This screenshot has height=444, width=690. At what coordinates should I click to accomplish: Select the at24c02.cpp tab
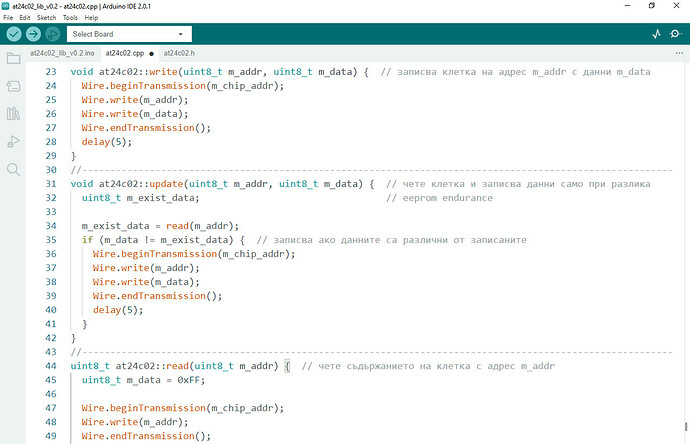(124, 53)
